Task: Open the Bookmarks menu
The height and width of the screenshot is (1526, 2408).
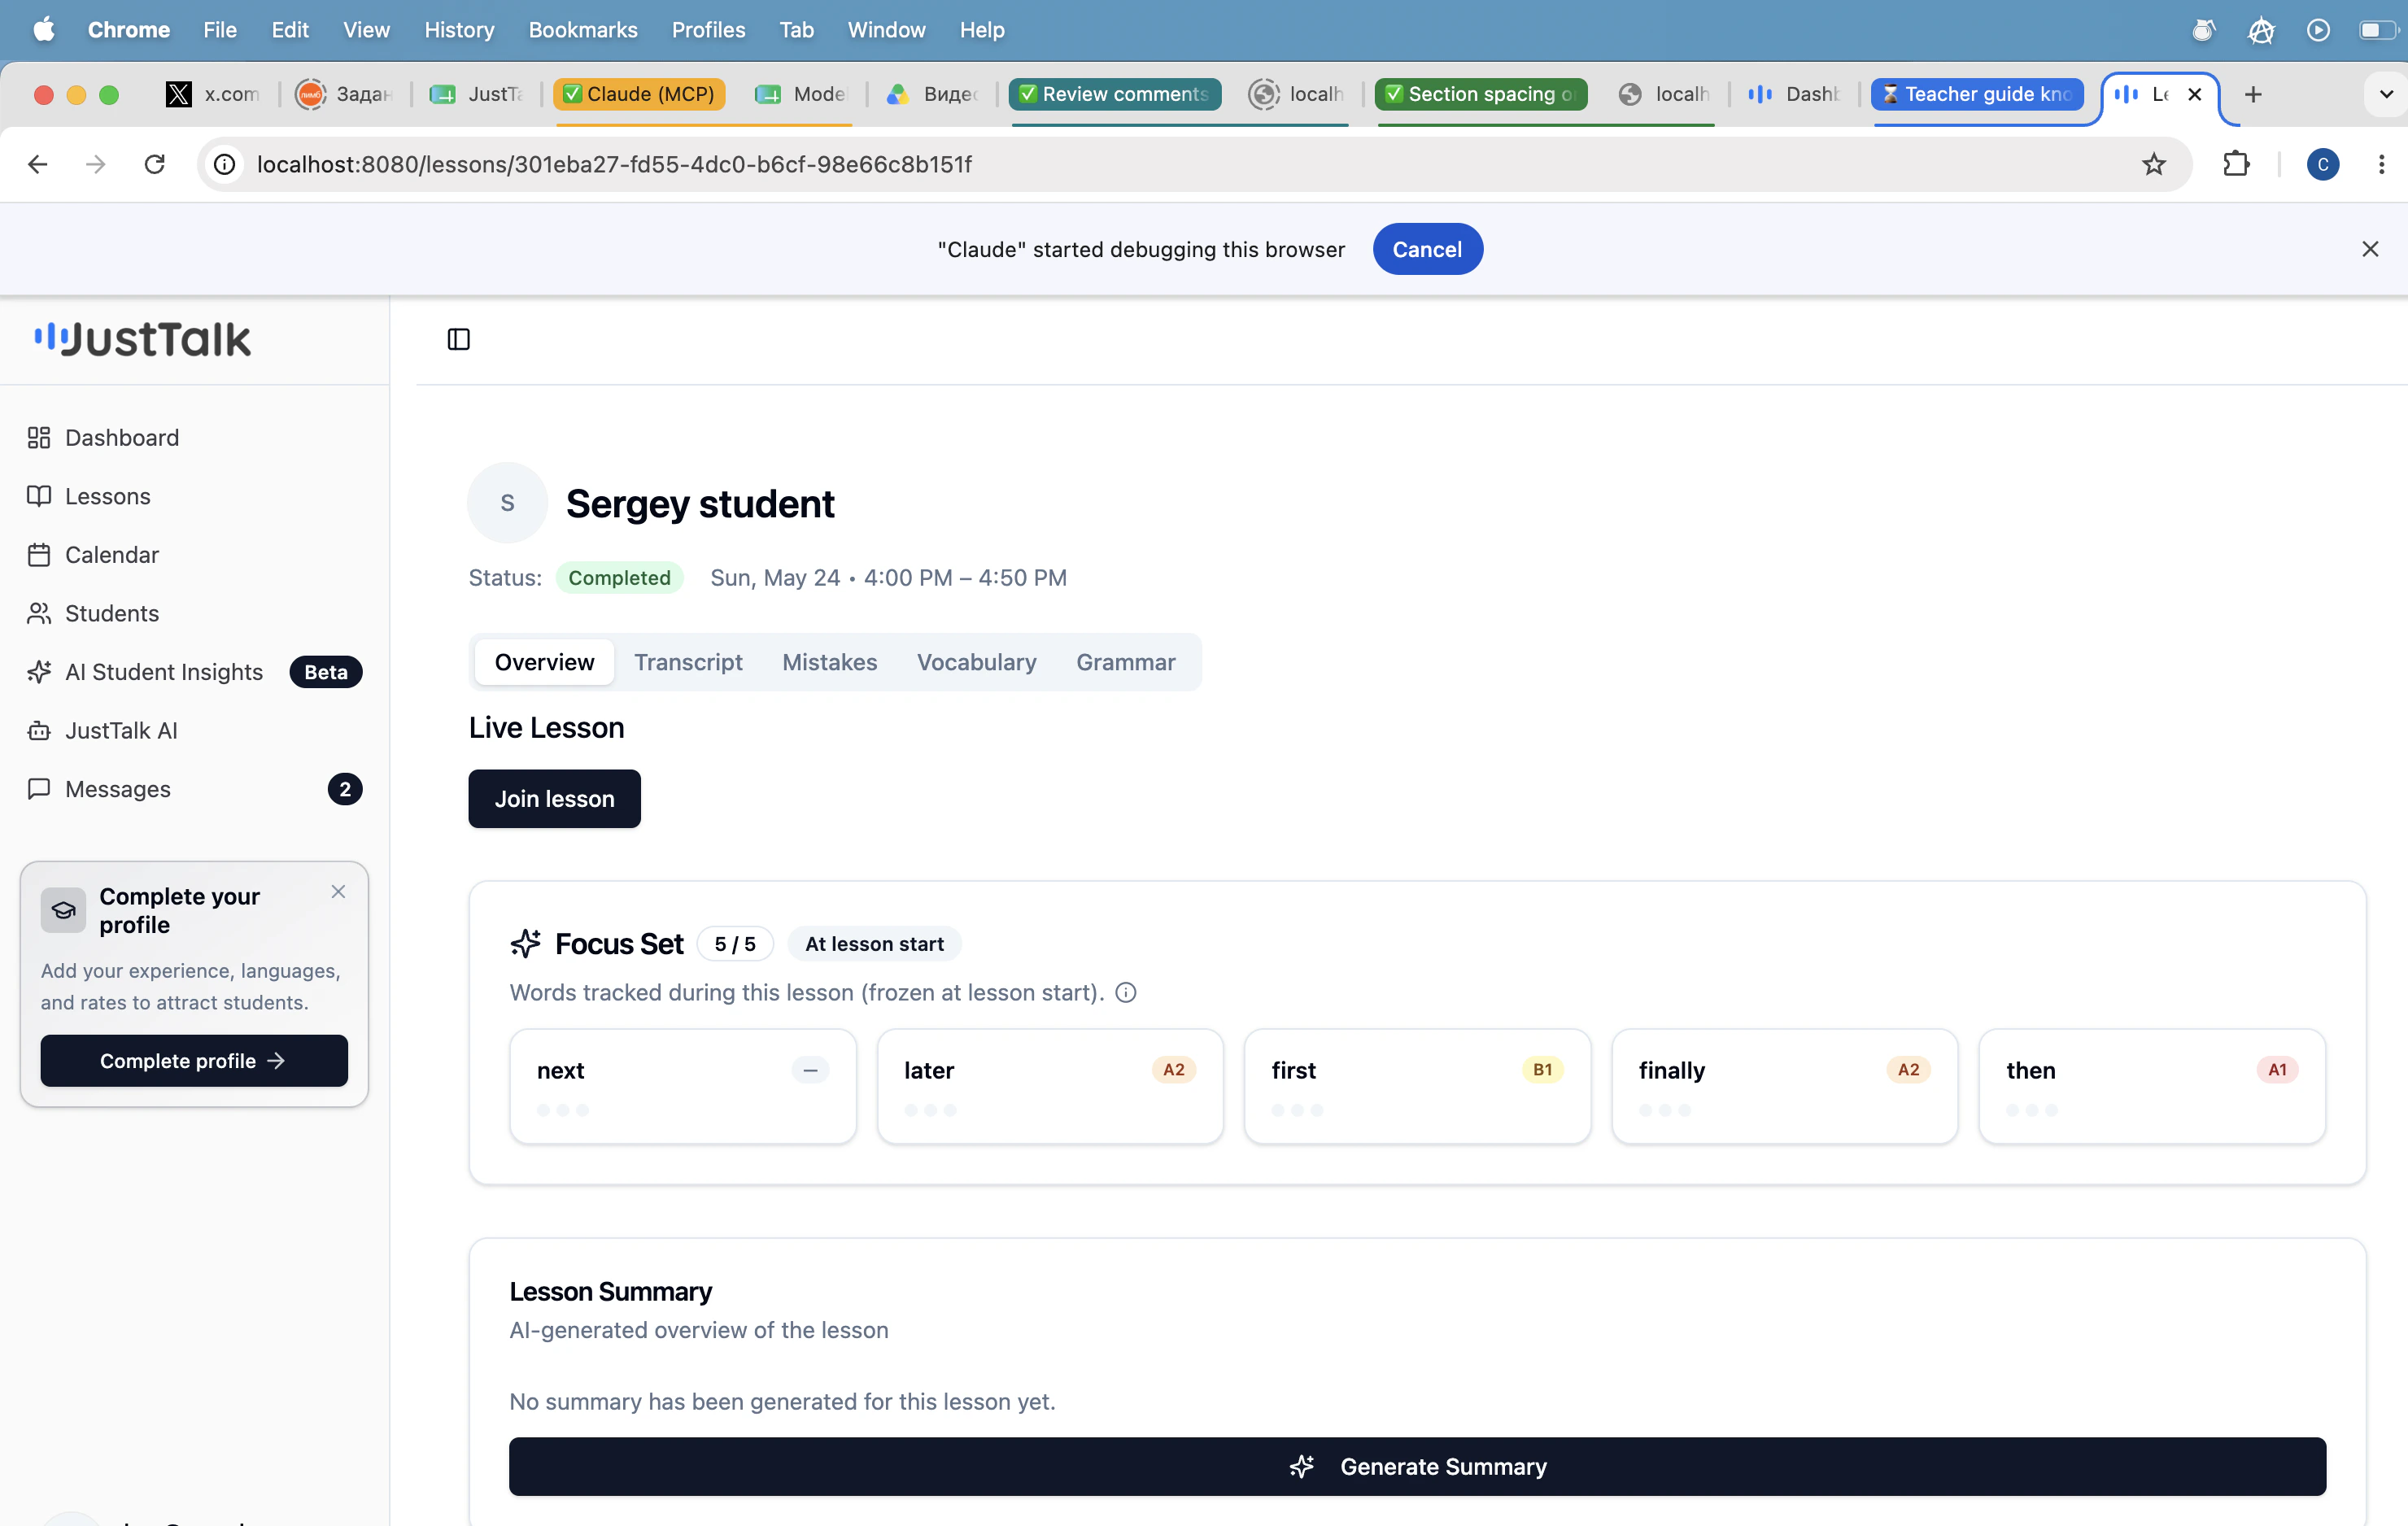Action: click(582, 30)
